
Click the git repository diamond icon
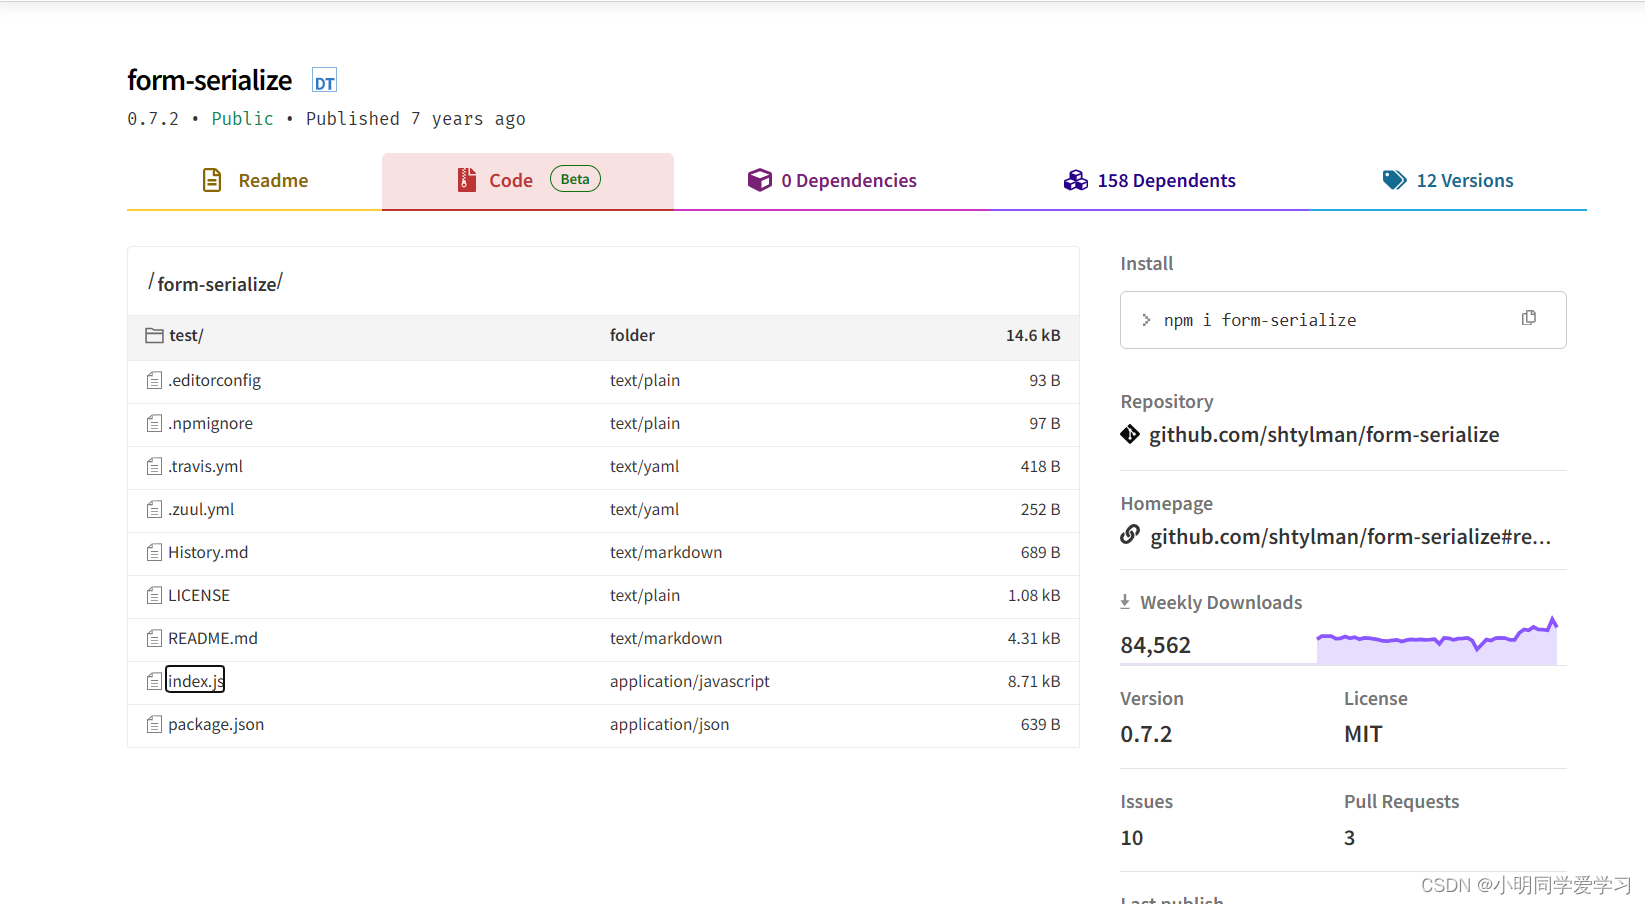[x=1130, y=434]
